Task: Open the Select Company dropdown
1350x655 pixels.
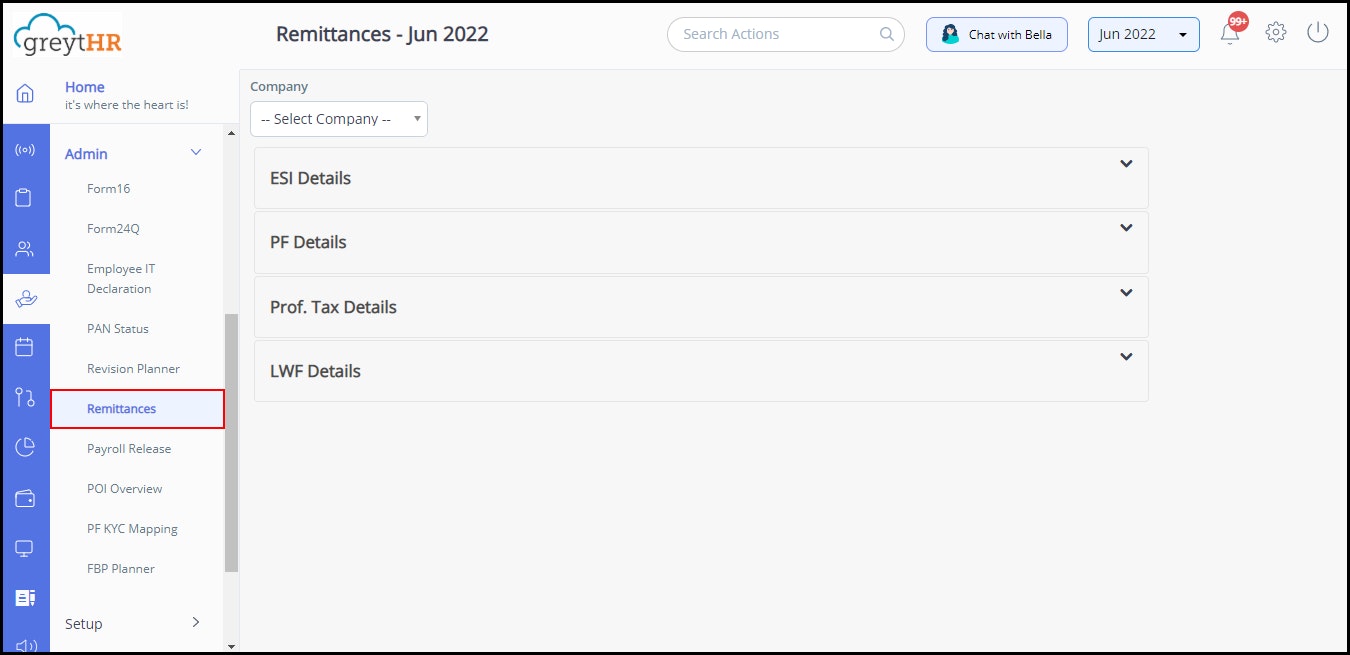Action: click(x=338, y=119)
